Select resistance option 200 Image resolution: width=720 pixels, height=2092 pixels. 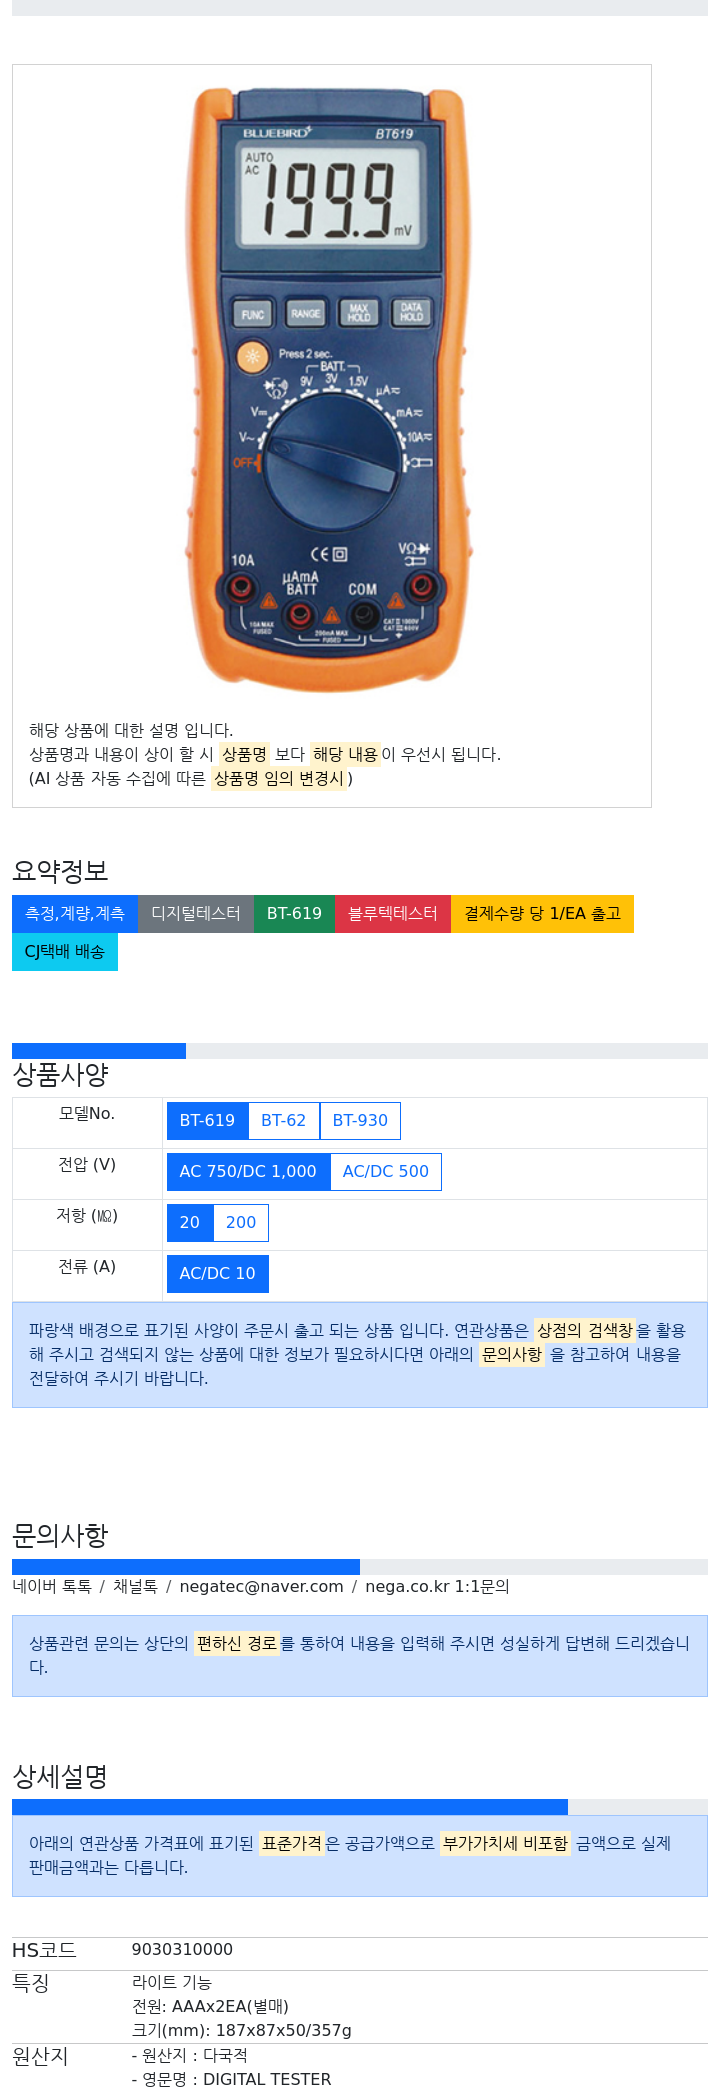coord(241,1223)
